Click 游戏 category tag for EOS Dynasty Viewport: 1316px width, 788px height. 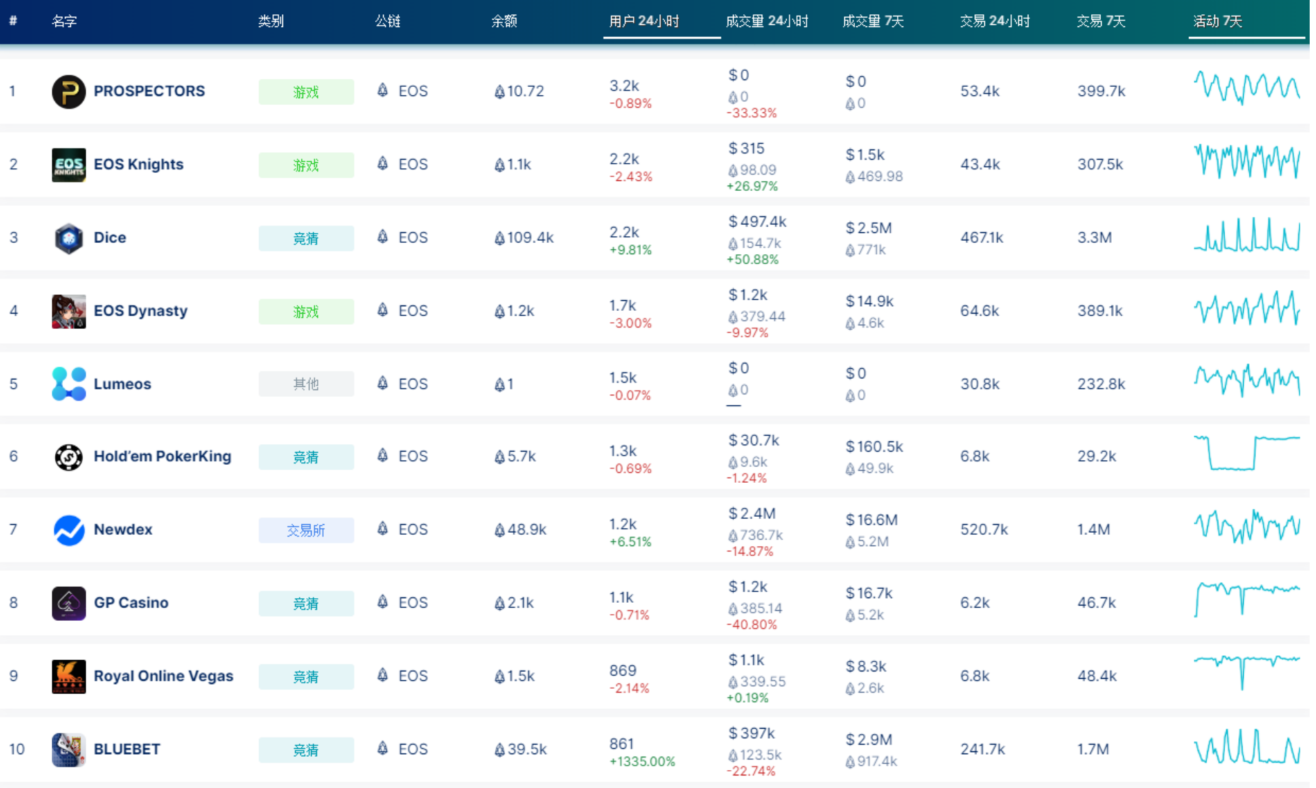[306, 311]
